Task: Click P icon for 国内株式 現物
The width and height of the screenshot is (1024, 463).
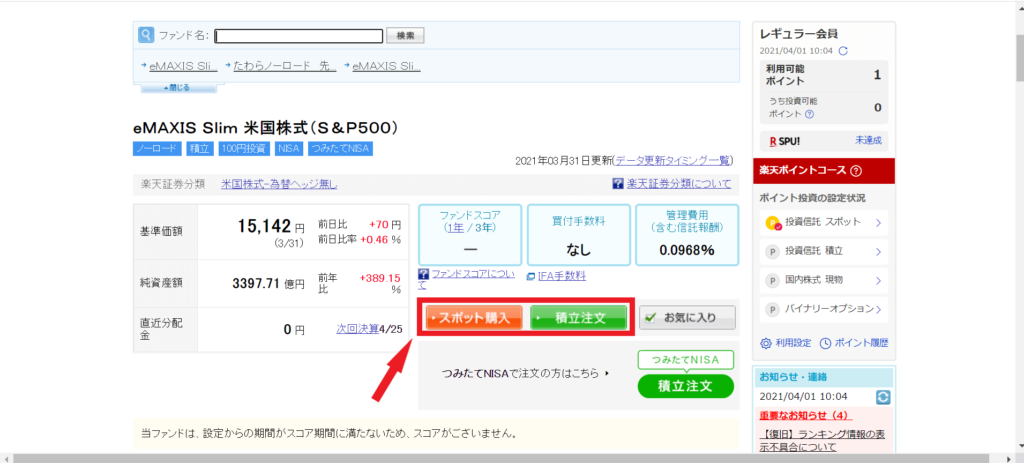Action: pyautogui.click(x=773, y=281)
